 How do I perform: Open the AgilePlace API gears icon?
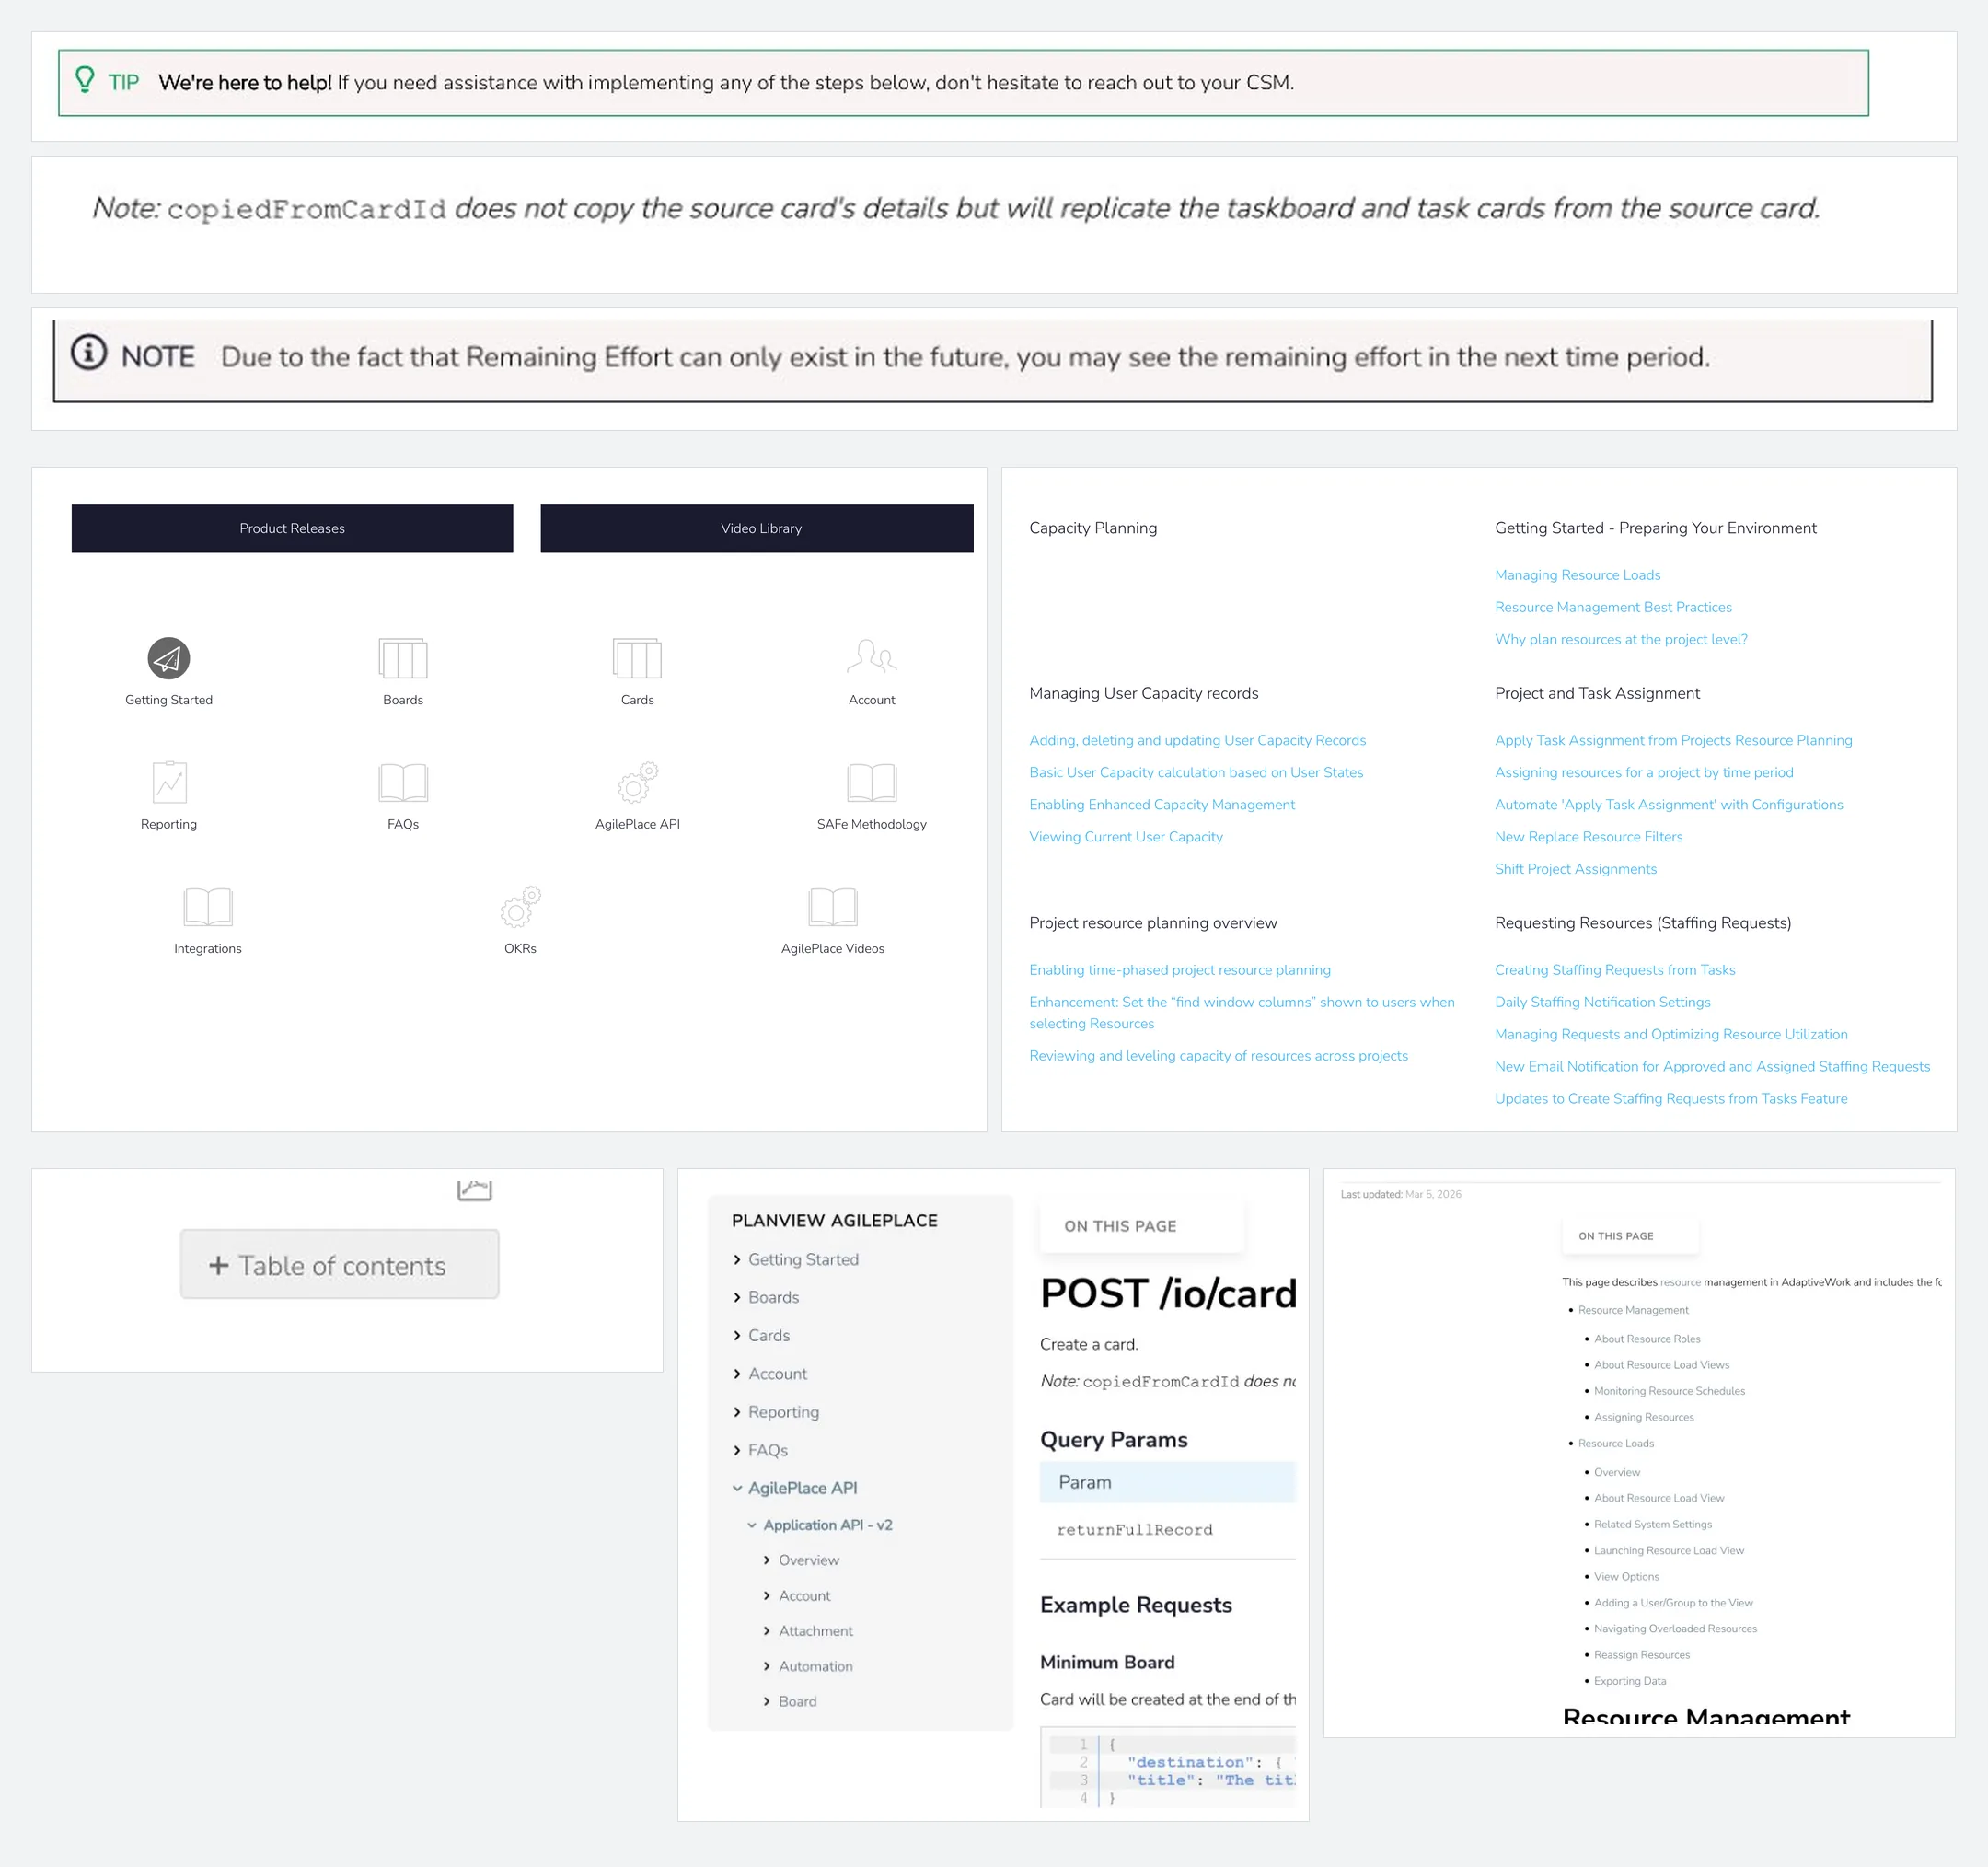click(637, 782)
